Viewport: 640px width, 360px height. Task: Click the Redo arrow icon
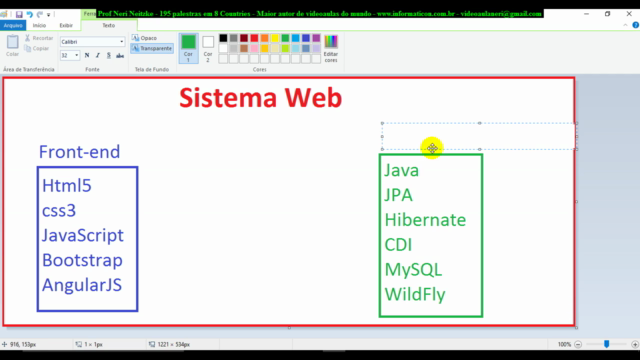40,14
